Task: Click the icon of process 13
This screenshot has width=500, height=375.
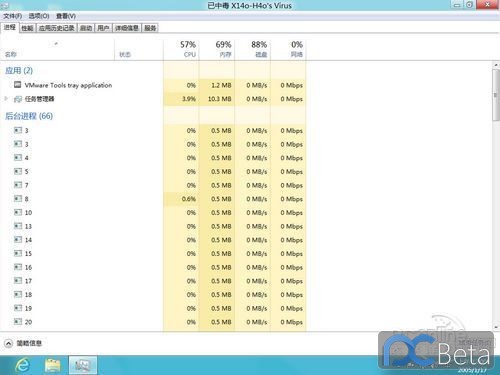Action: 18,226
